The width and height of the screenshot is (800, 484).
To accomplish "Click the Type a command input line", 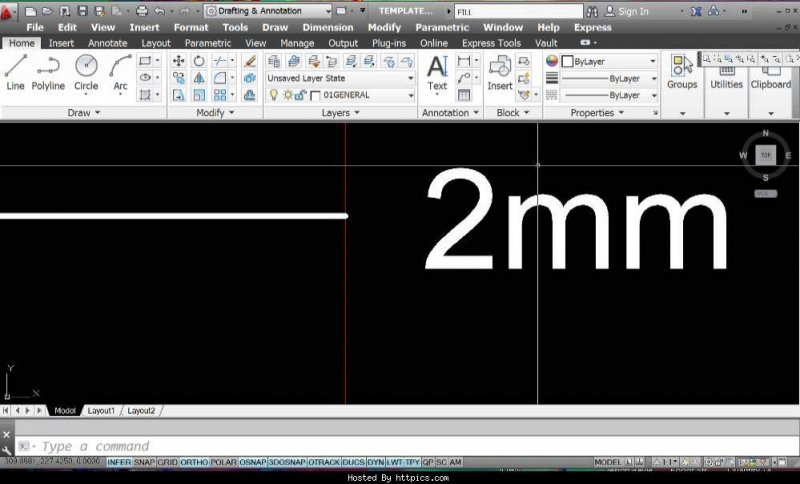I will pyautogui.click(x=407, y=446).
